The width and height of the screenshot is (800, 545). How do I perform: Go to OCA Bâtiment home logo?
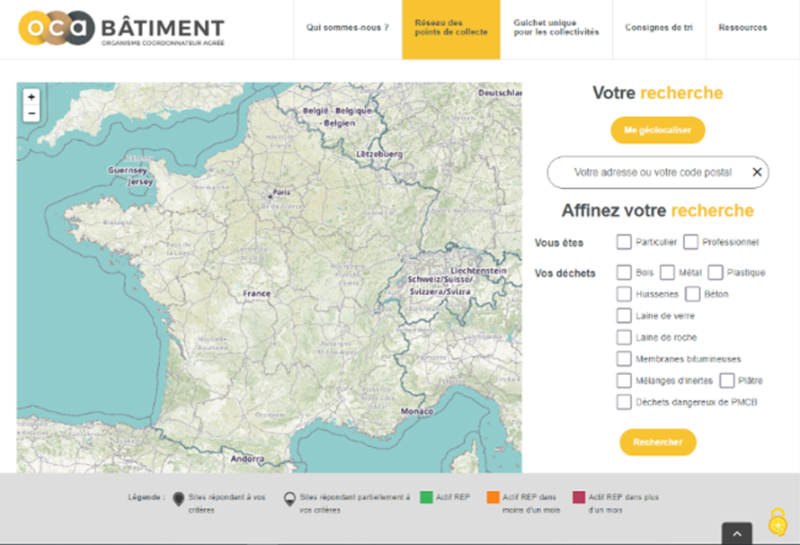[x=121, y=29]
